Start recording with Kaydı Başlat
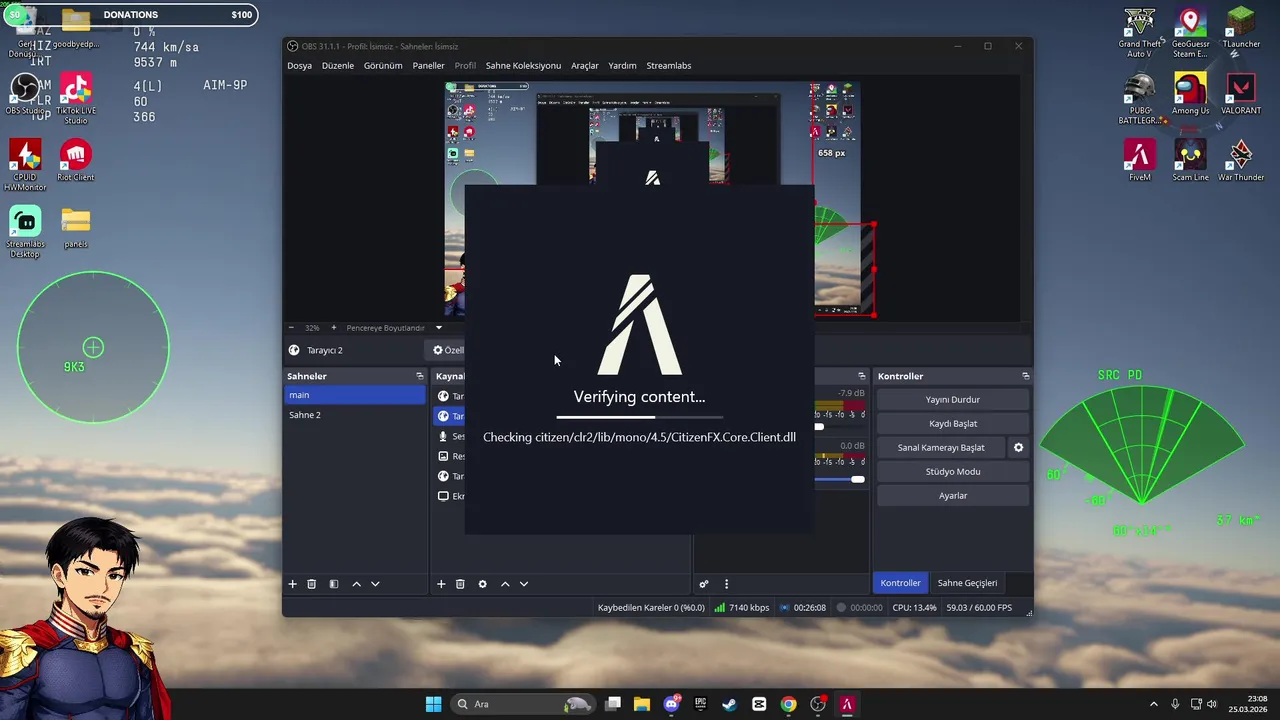The height and width of the screenshot is (720, 1280). click(x=952, y=424)
